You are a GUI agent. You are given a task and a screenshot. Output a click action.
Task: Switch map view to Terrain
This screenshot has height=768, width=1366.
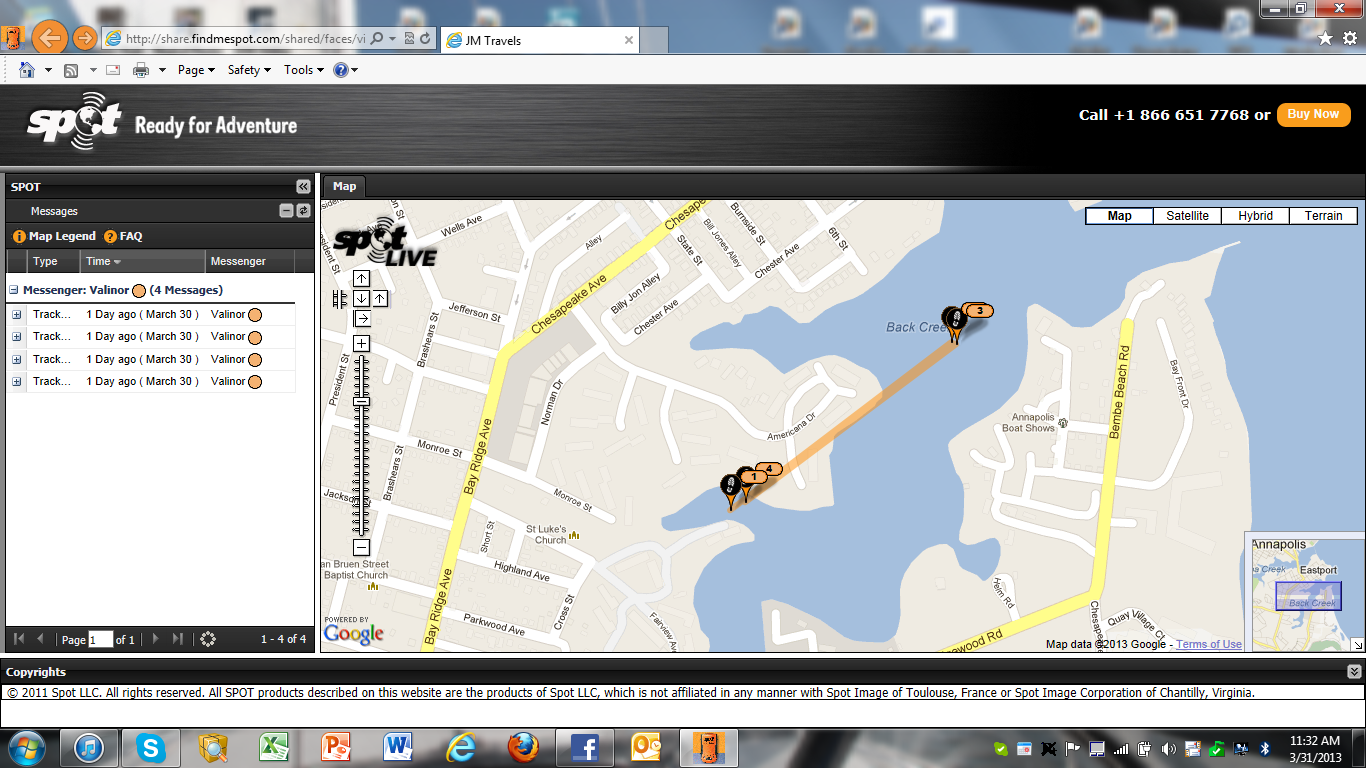pyautogui.click(x=1323, y=216)
